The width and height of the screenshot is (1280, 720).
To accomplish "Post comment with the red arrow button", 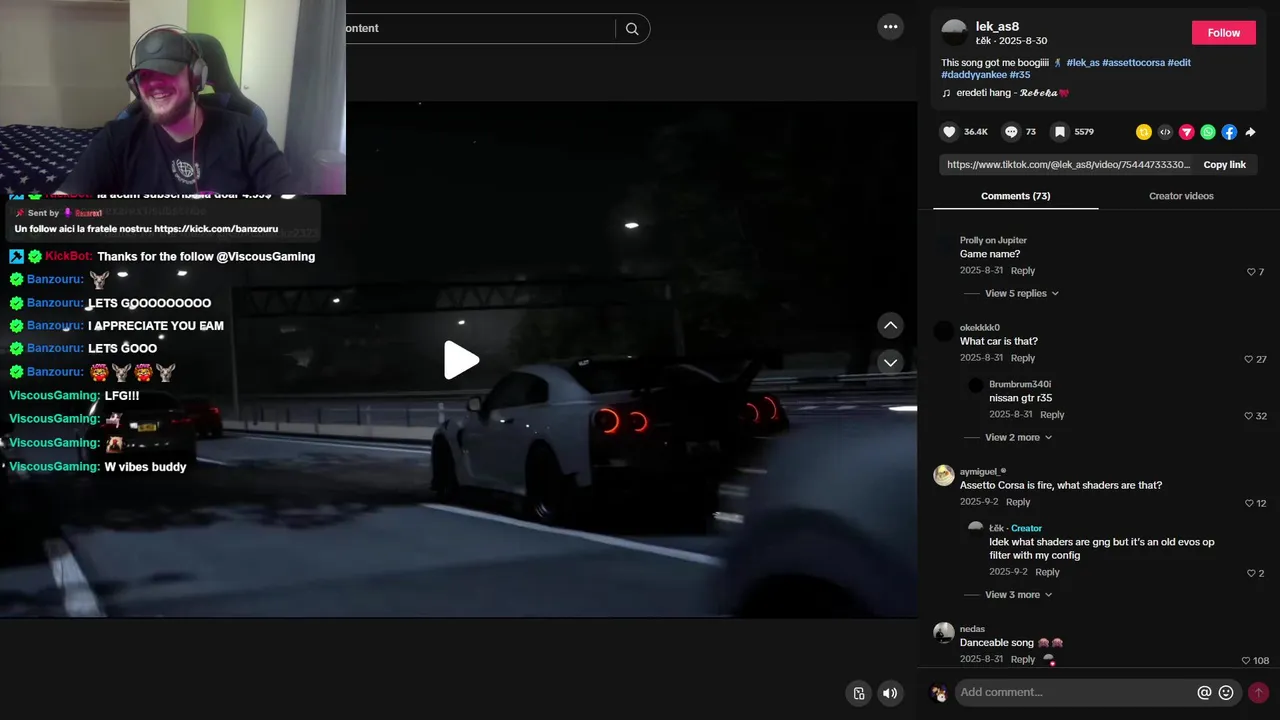I will click(1258, 692).
